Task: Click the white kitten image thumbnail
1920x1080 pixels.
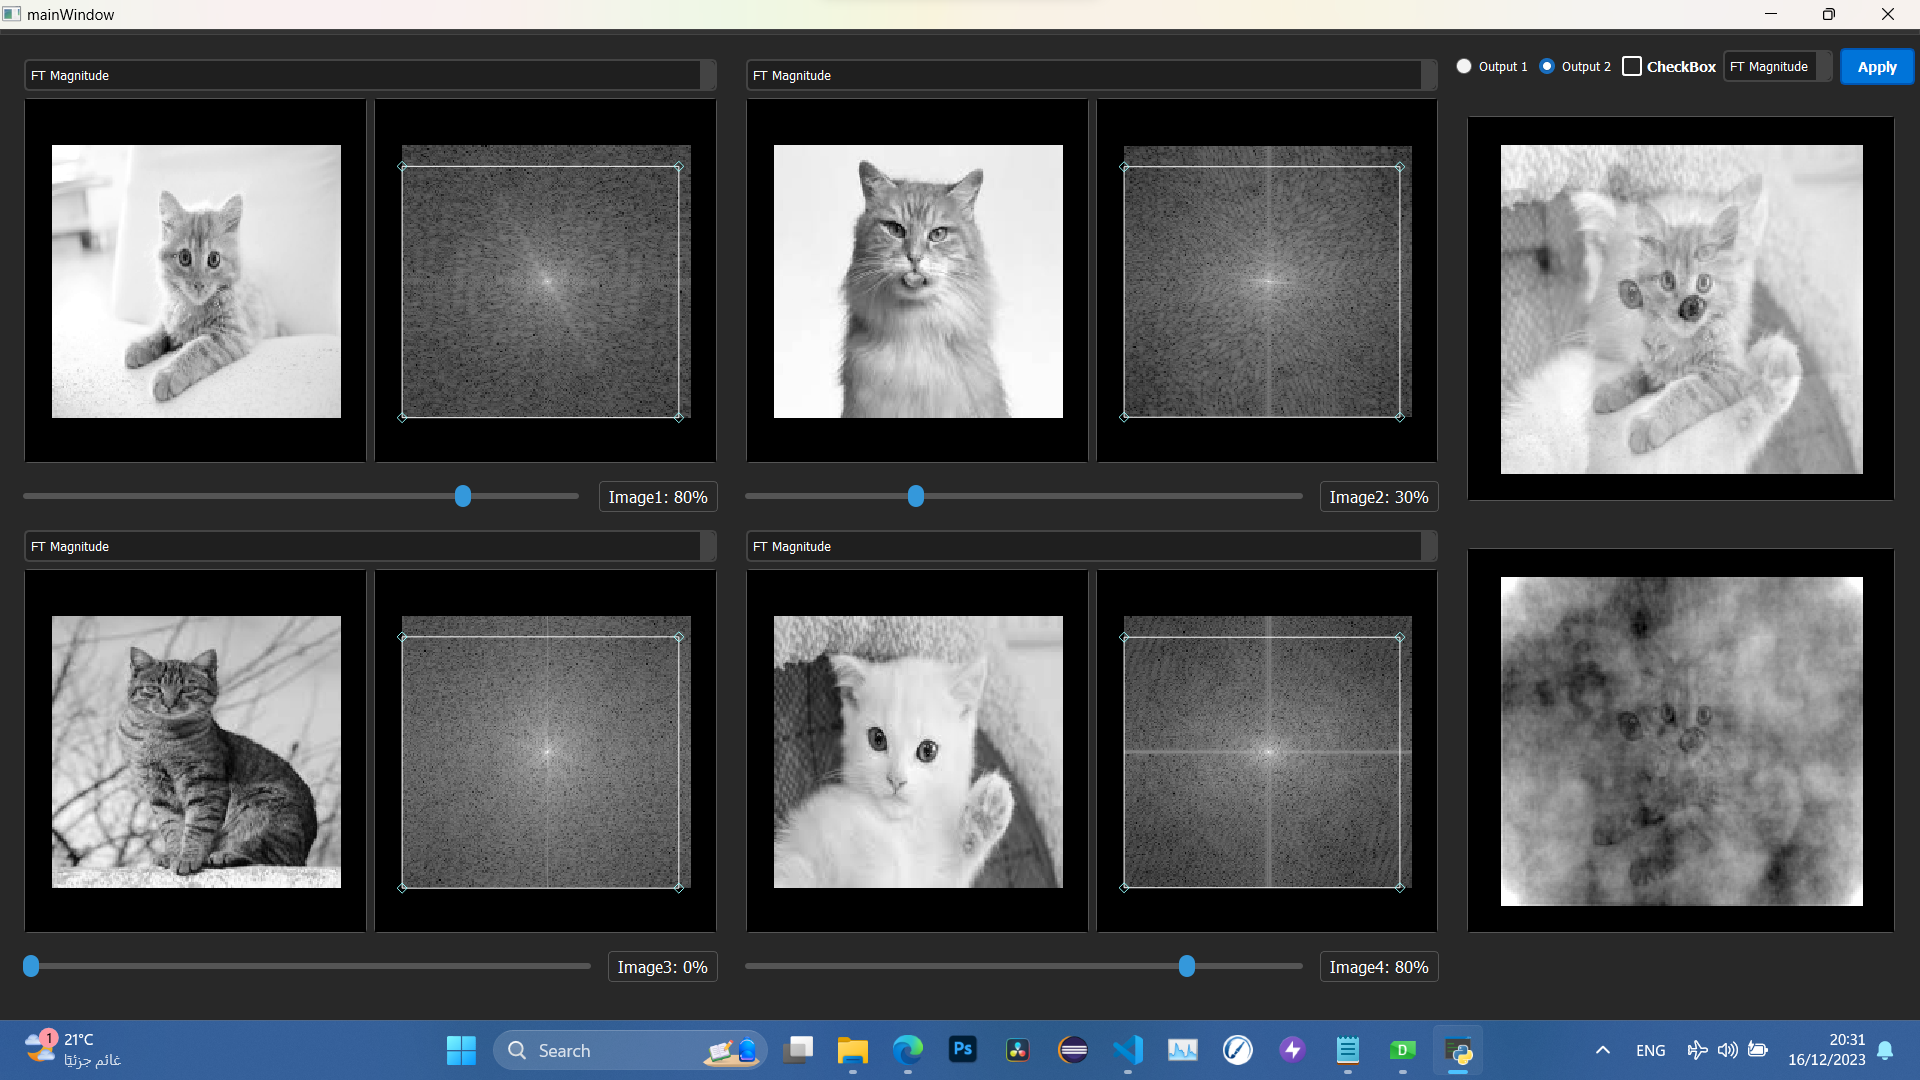Action: tap(917, 752)
